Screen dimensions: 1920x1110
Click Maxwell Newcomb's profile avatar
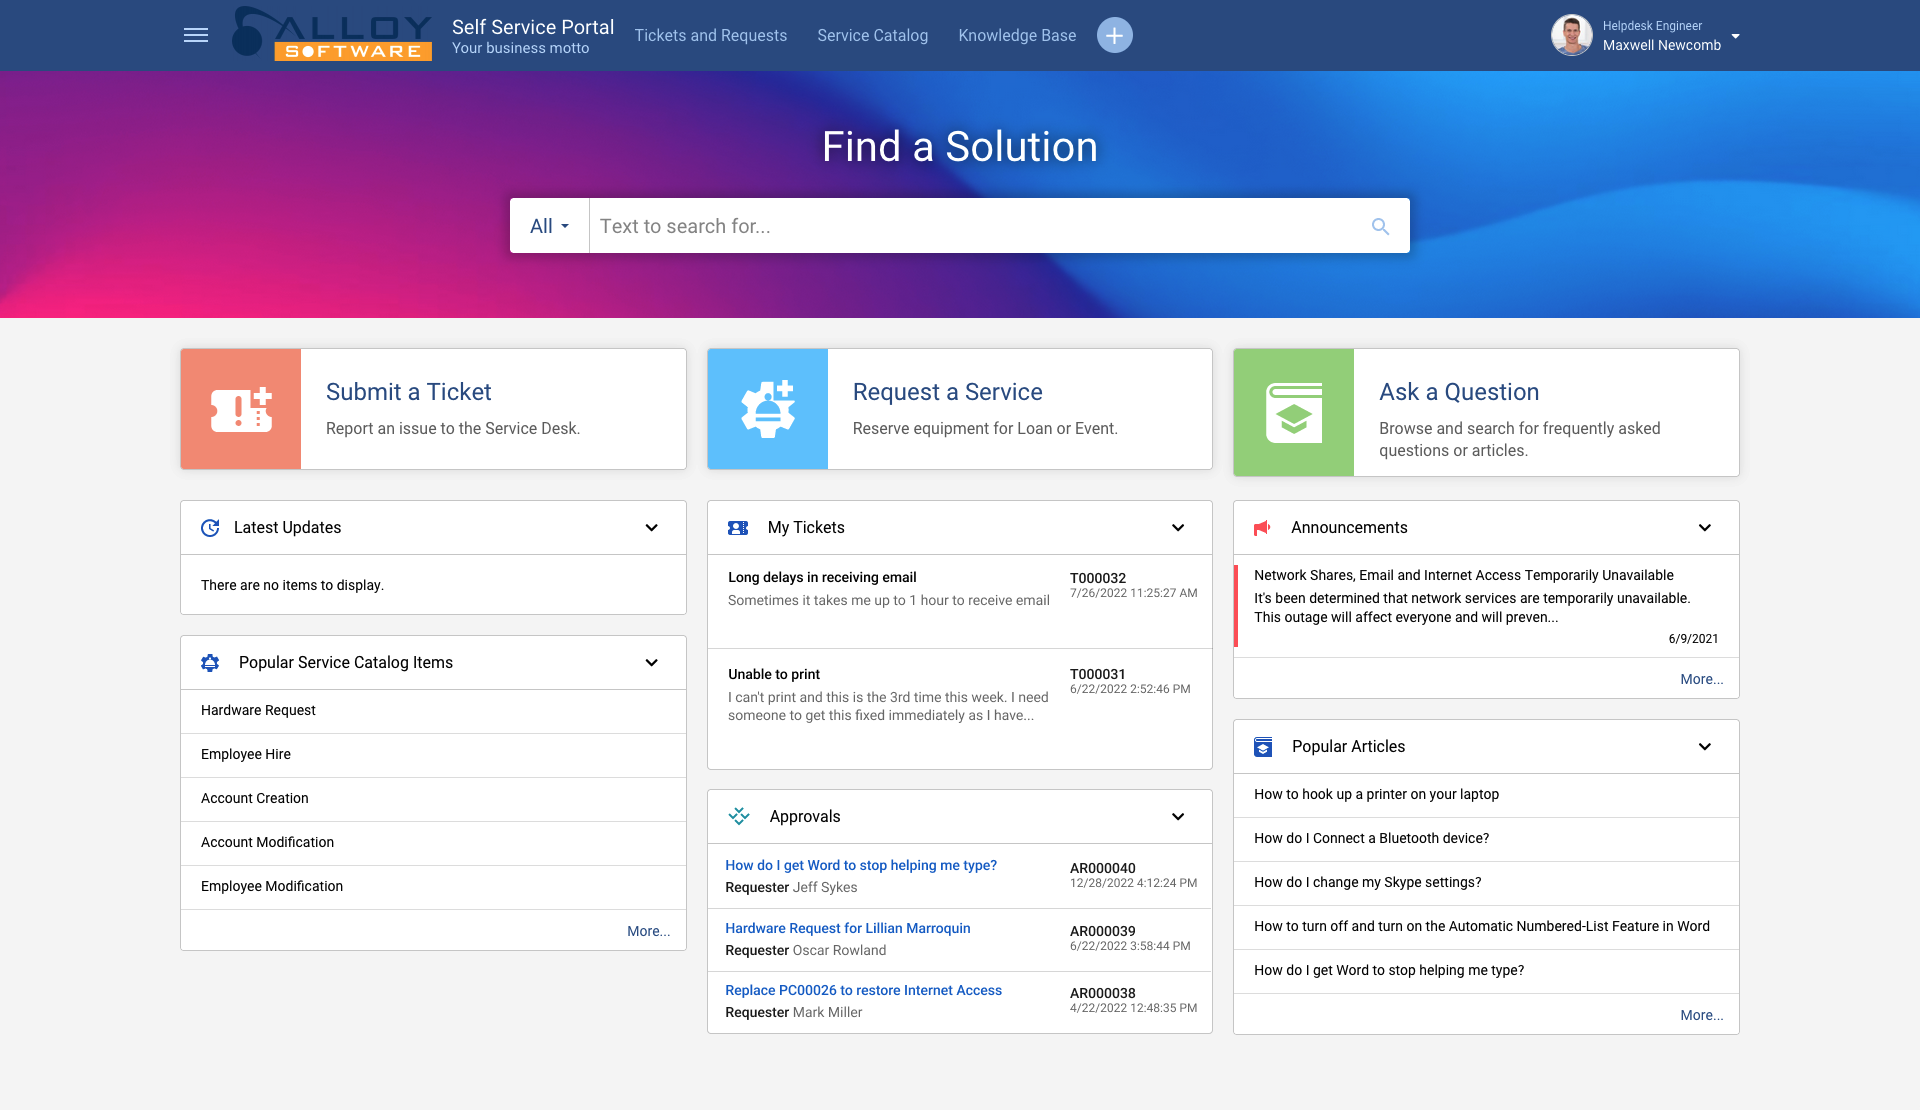point(1571,36)
